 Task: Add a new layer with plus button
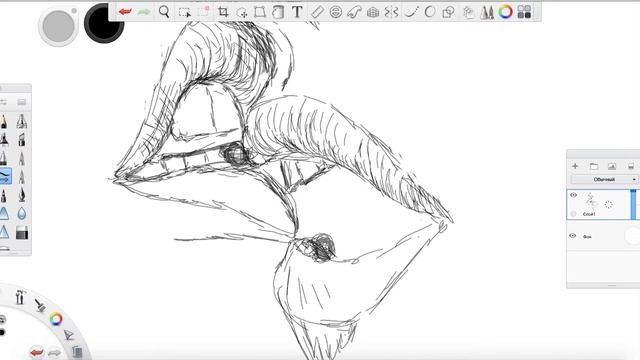[575, 166]
